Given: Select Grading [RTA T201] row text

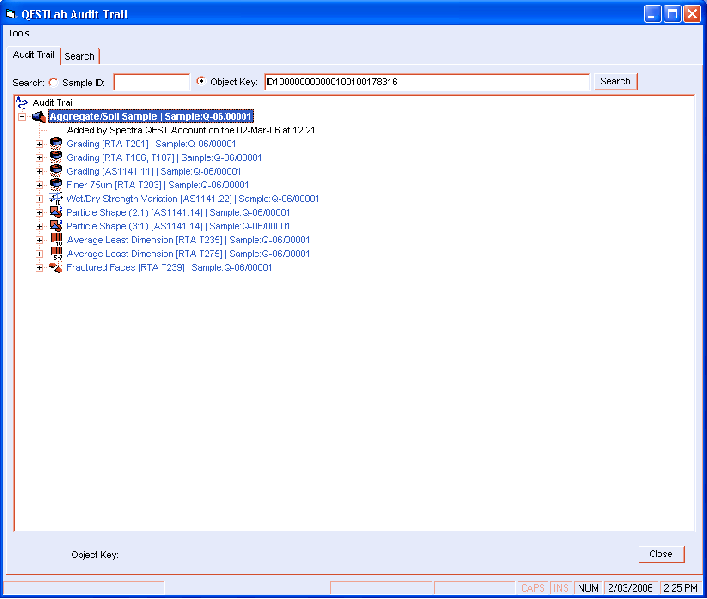Looking at the screenshot, I should [151, 144].
